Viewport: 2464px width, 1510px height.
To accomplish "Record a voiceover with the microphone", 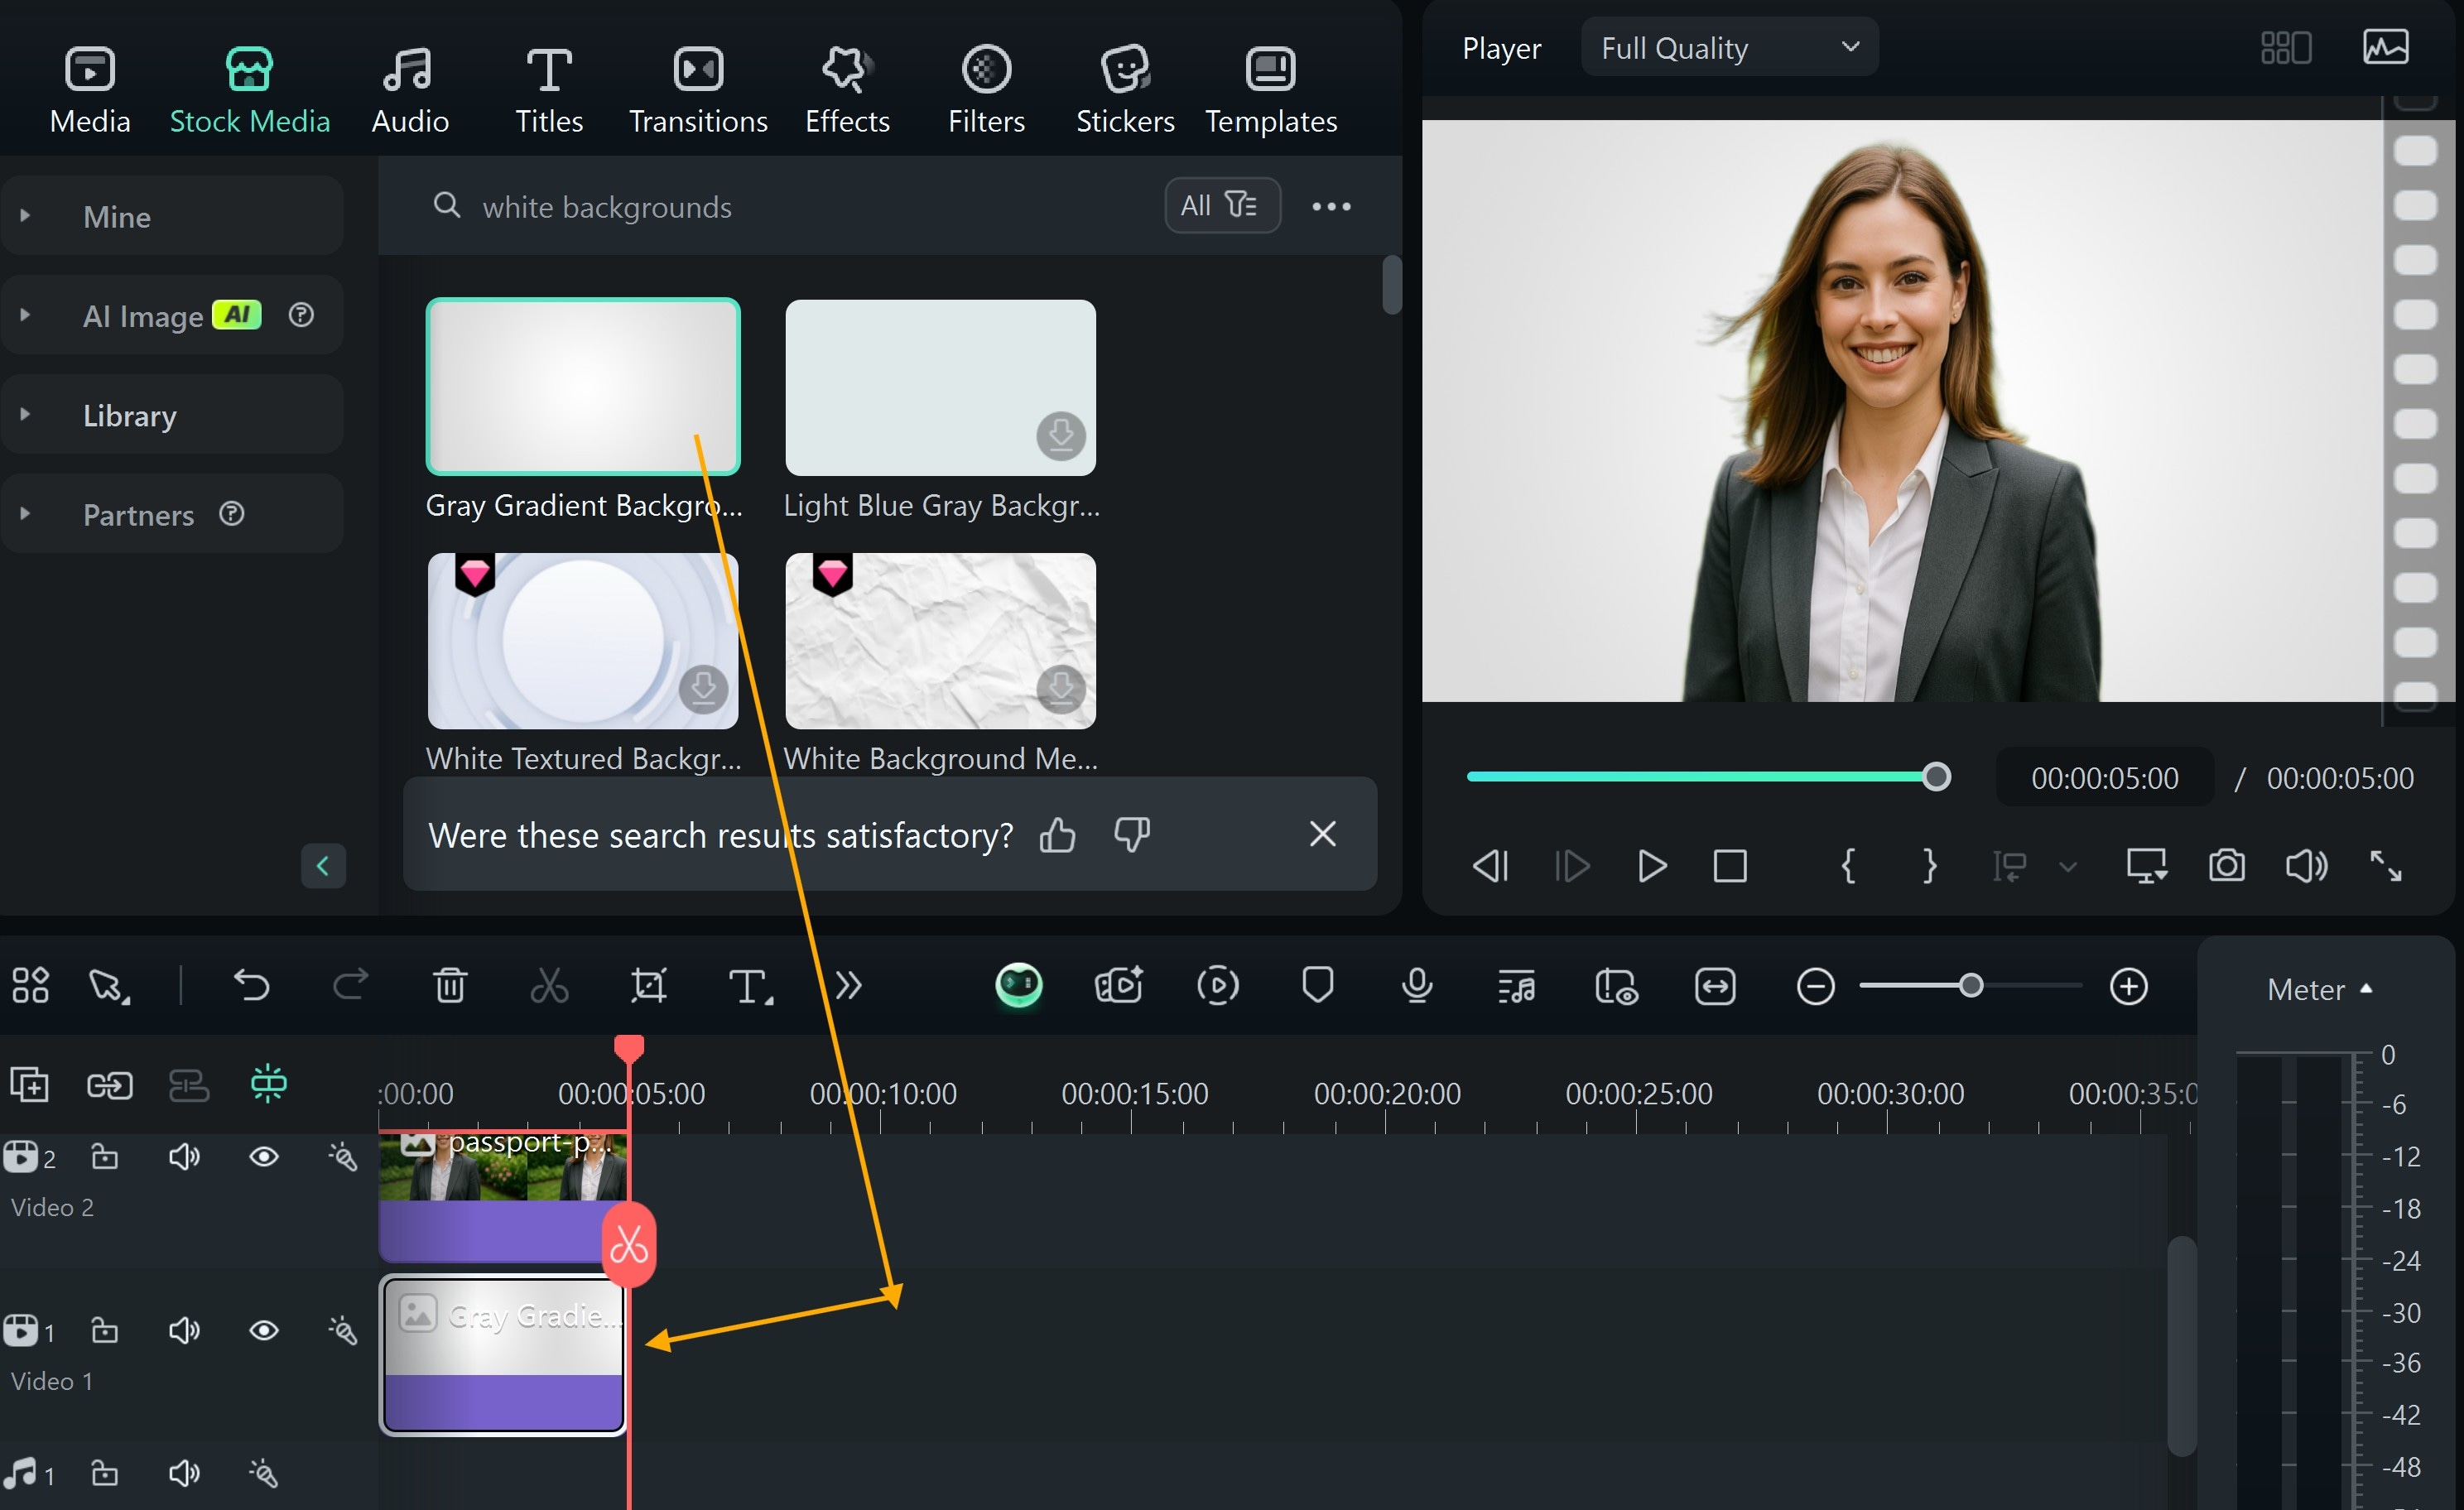I will pos(1417,986).
